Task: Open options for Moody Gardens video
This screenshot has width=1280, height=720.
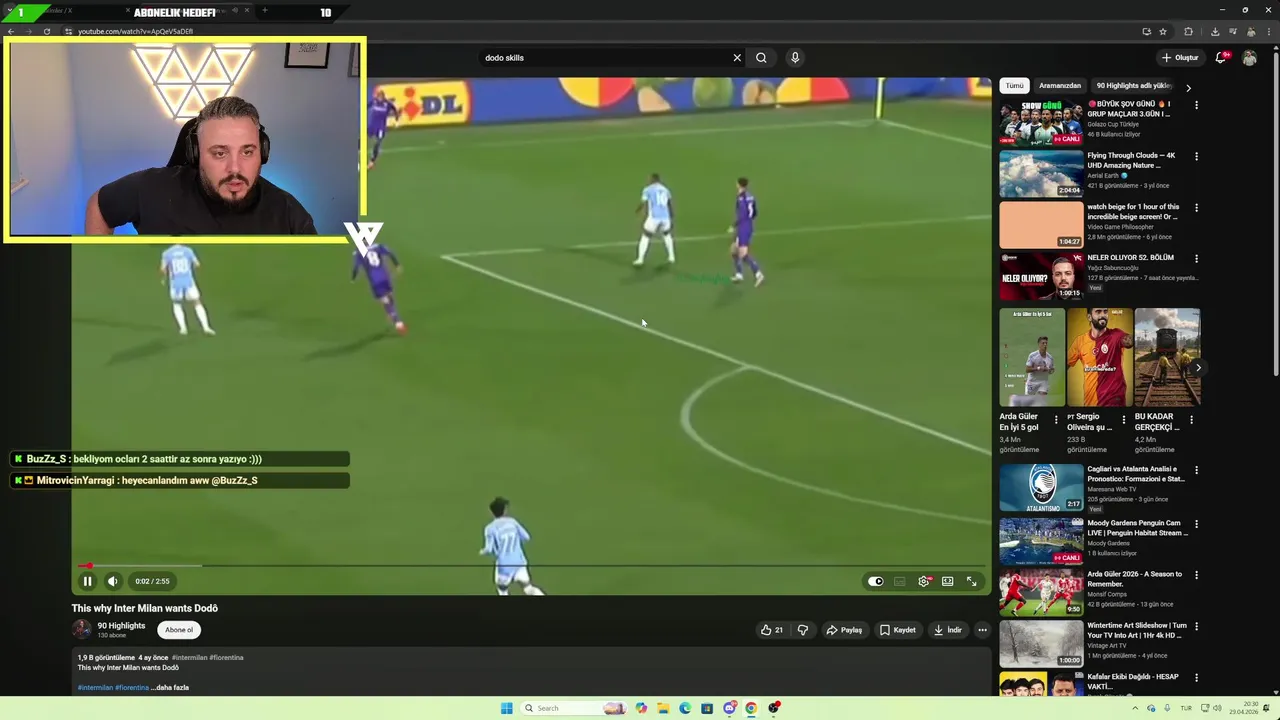Action: tap(1196, 524)
